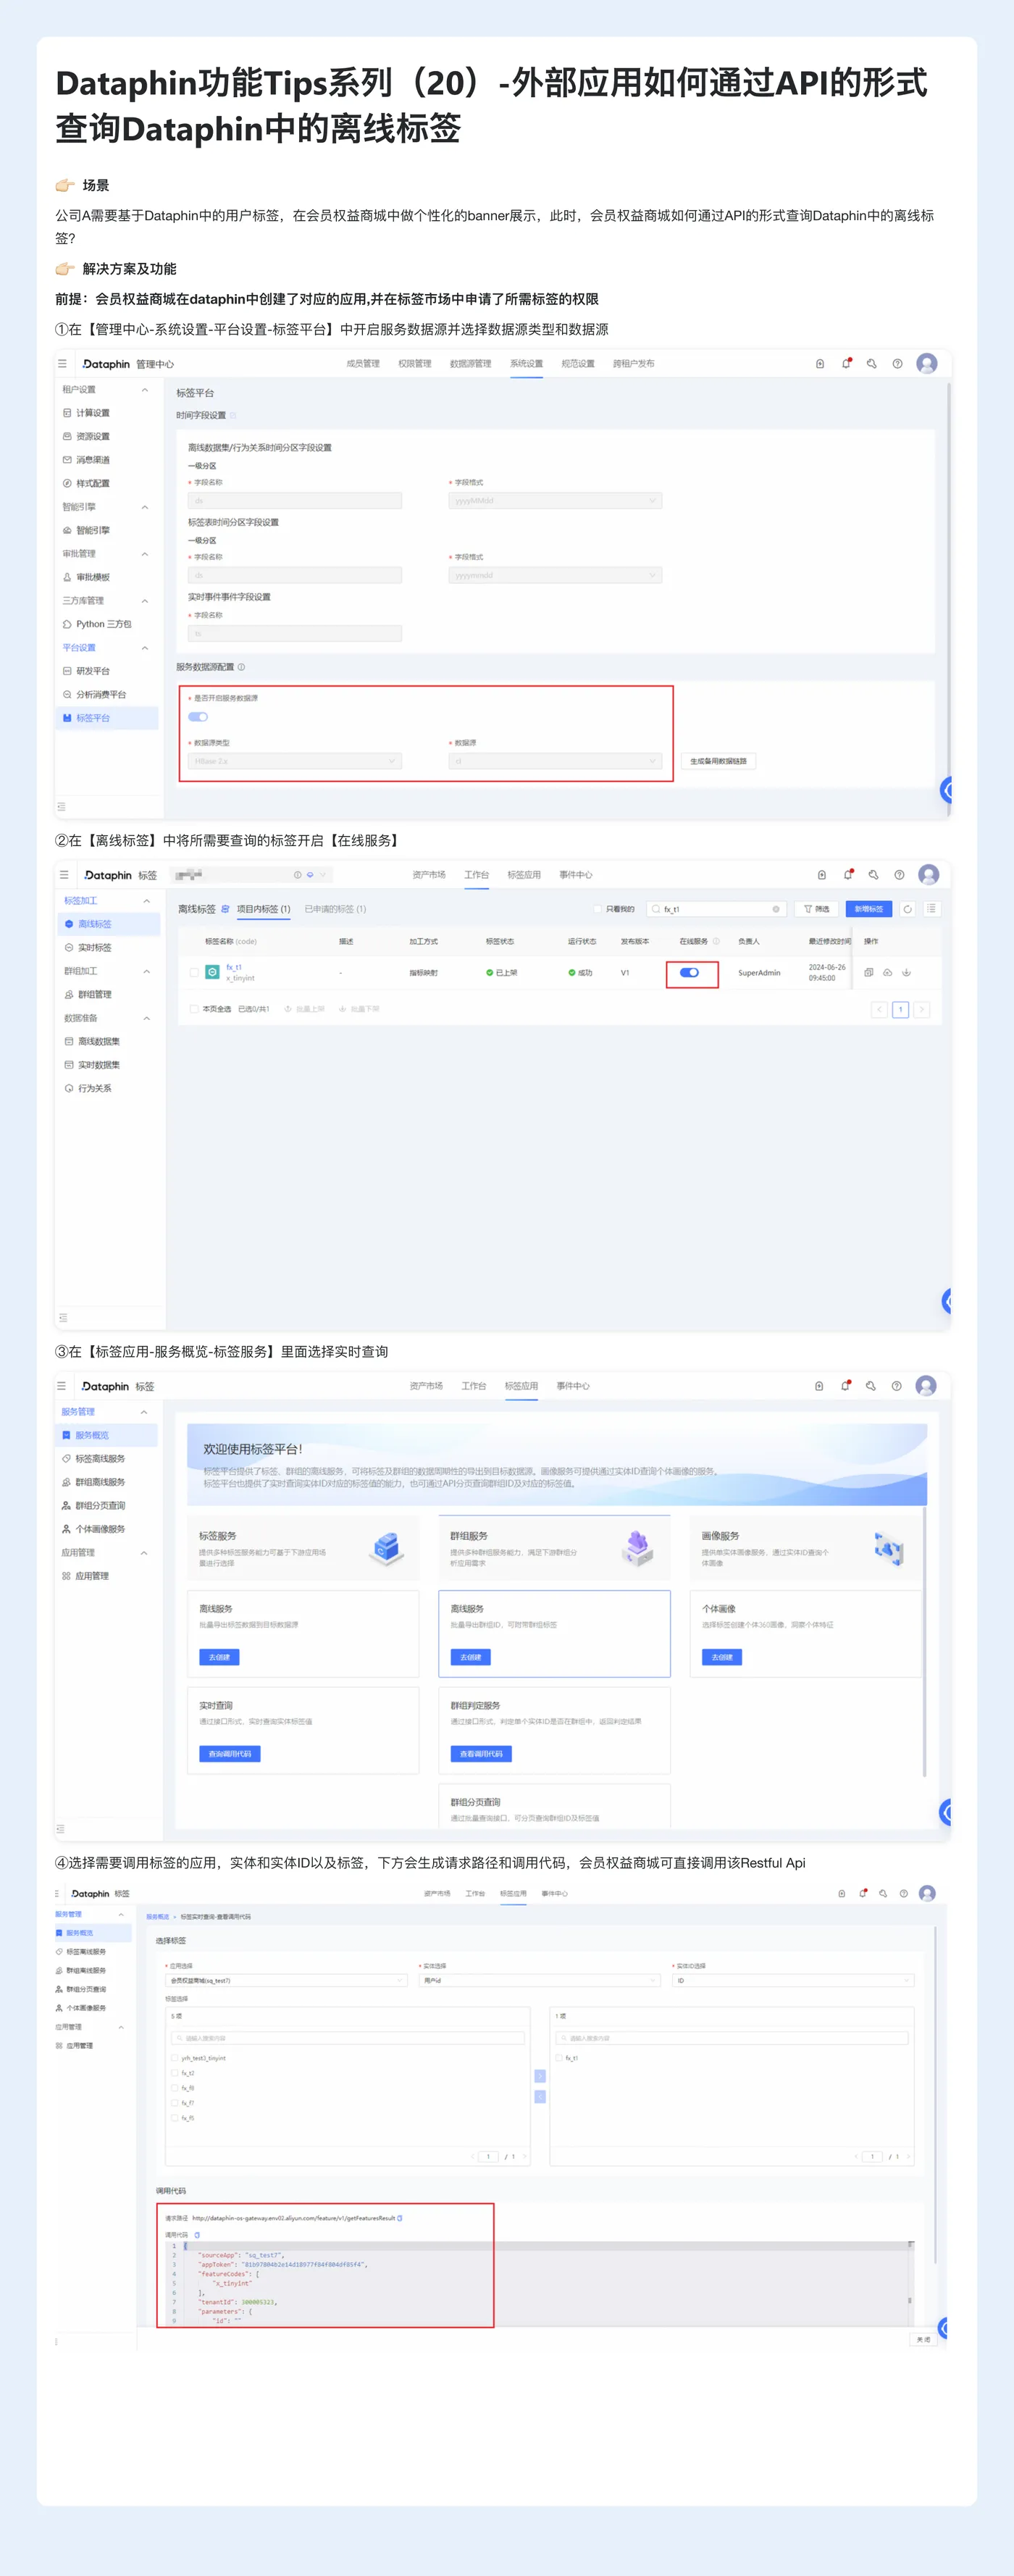Screen dimensions: 1014x2576
Task: Click help question icon in 管理中心 header
Action: [x=897, y=363]
